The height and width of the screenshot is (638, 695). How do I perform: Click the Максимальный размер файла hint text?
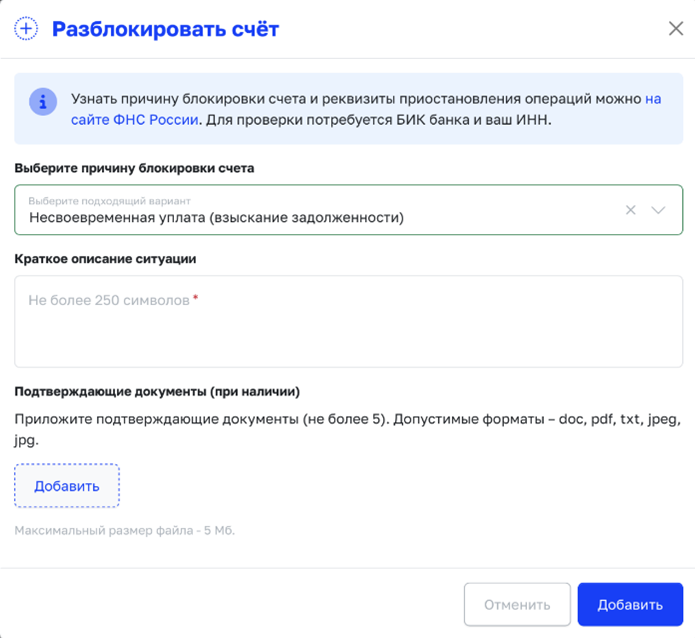[x=125, y=530]
